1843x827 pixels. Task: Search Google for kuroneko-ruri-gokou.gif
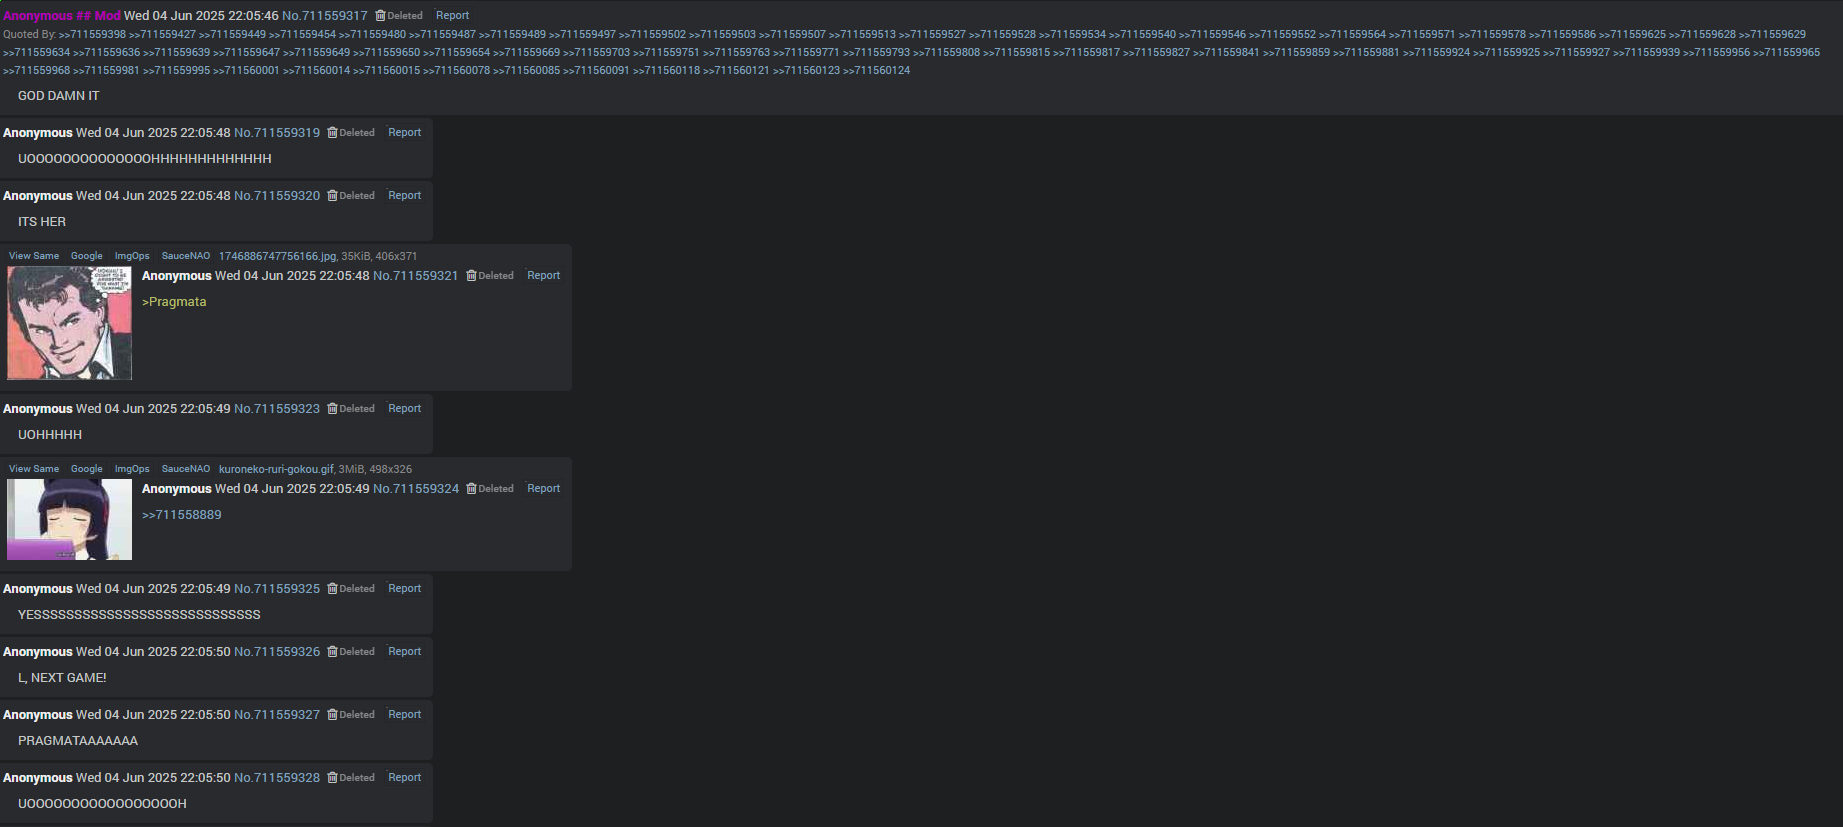(87, 469)
